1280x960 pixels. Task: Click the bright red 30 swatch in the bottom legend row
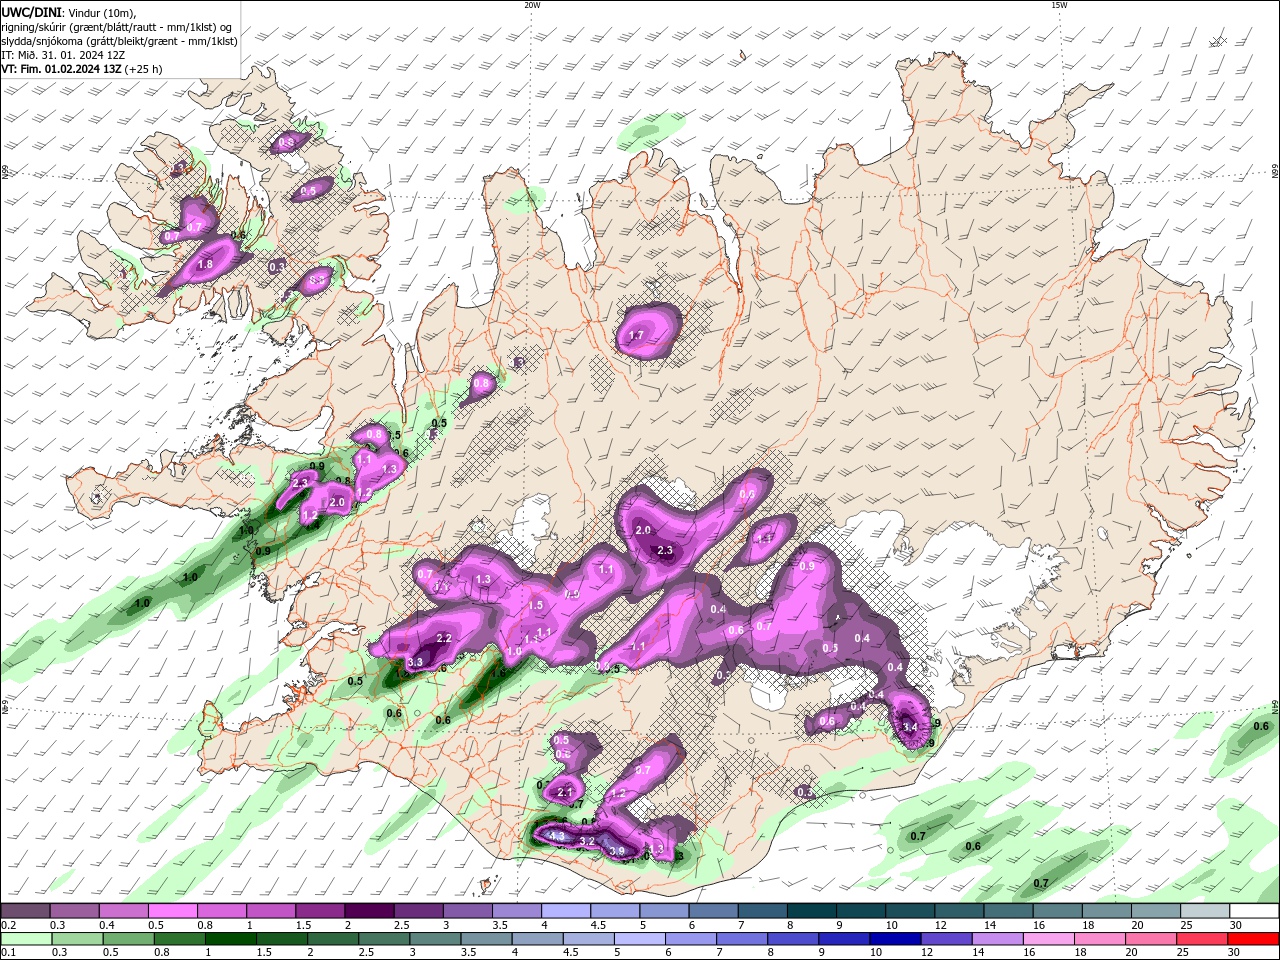(x=1254, y=939)
